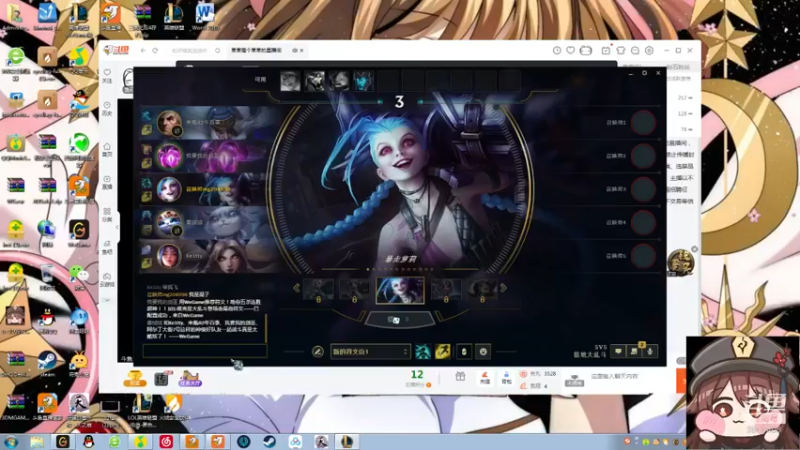Open QQ penguin in the taskbar

(89, 442)
